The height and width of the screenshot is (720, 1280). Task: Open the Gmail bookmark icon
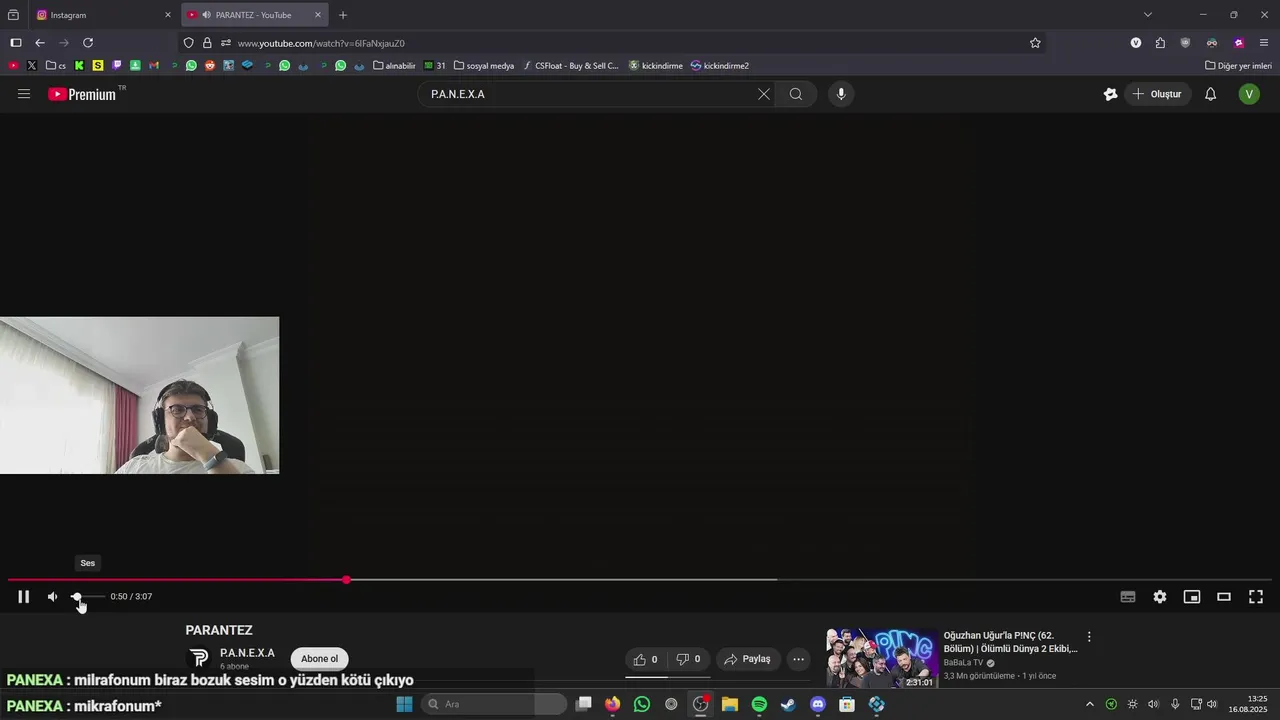click(153, 66)
